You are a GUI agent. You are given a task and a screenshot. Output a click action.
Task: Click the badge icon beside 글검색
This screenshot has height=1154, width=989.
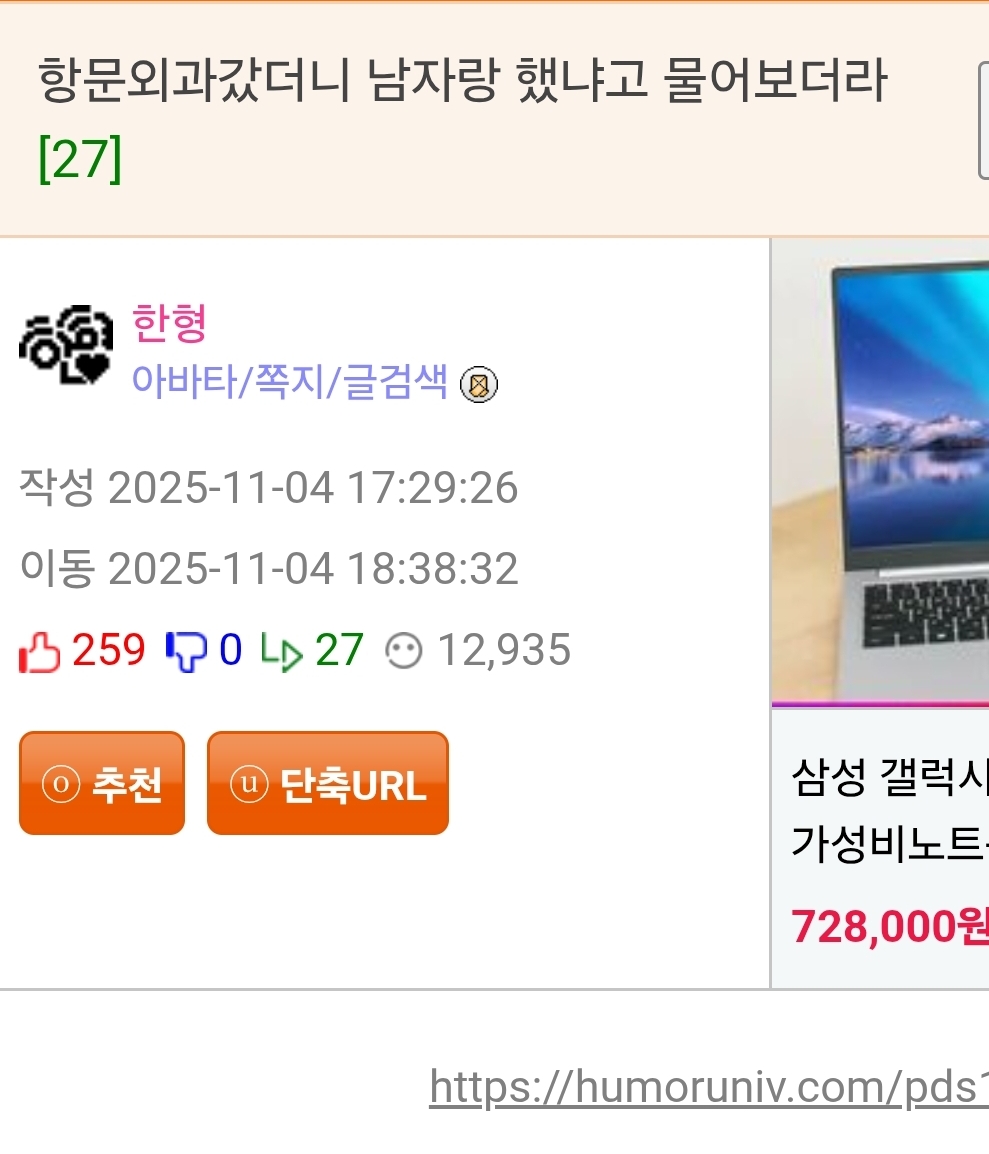[x=479, y=384]
